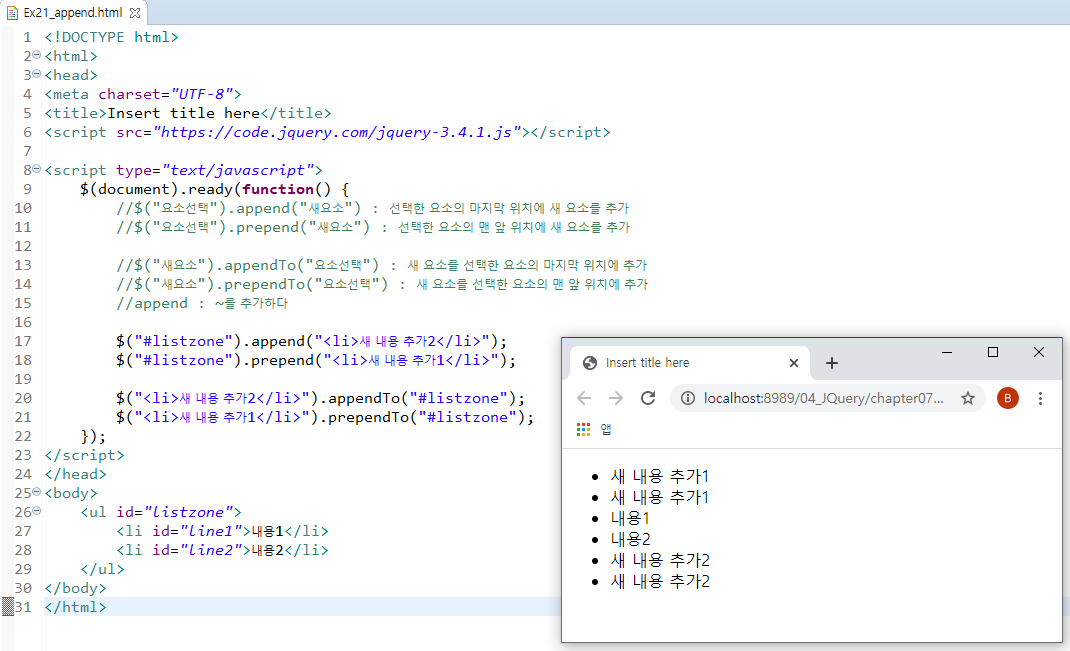Screen dimensions: 1070x651
Task: Collapse the html tag fold on line 2
Action: pyautogui.click(x=37, y=55)
